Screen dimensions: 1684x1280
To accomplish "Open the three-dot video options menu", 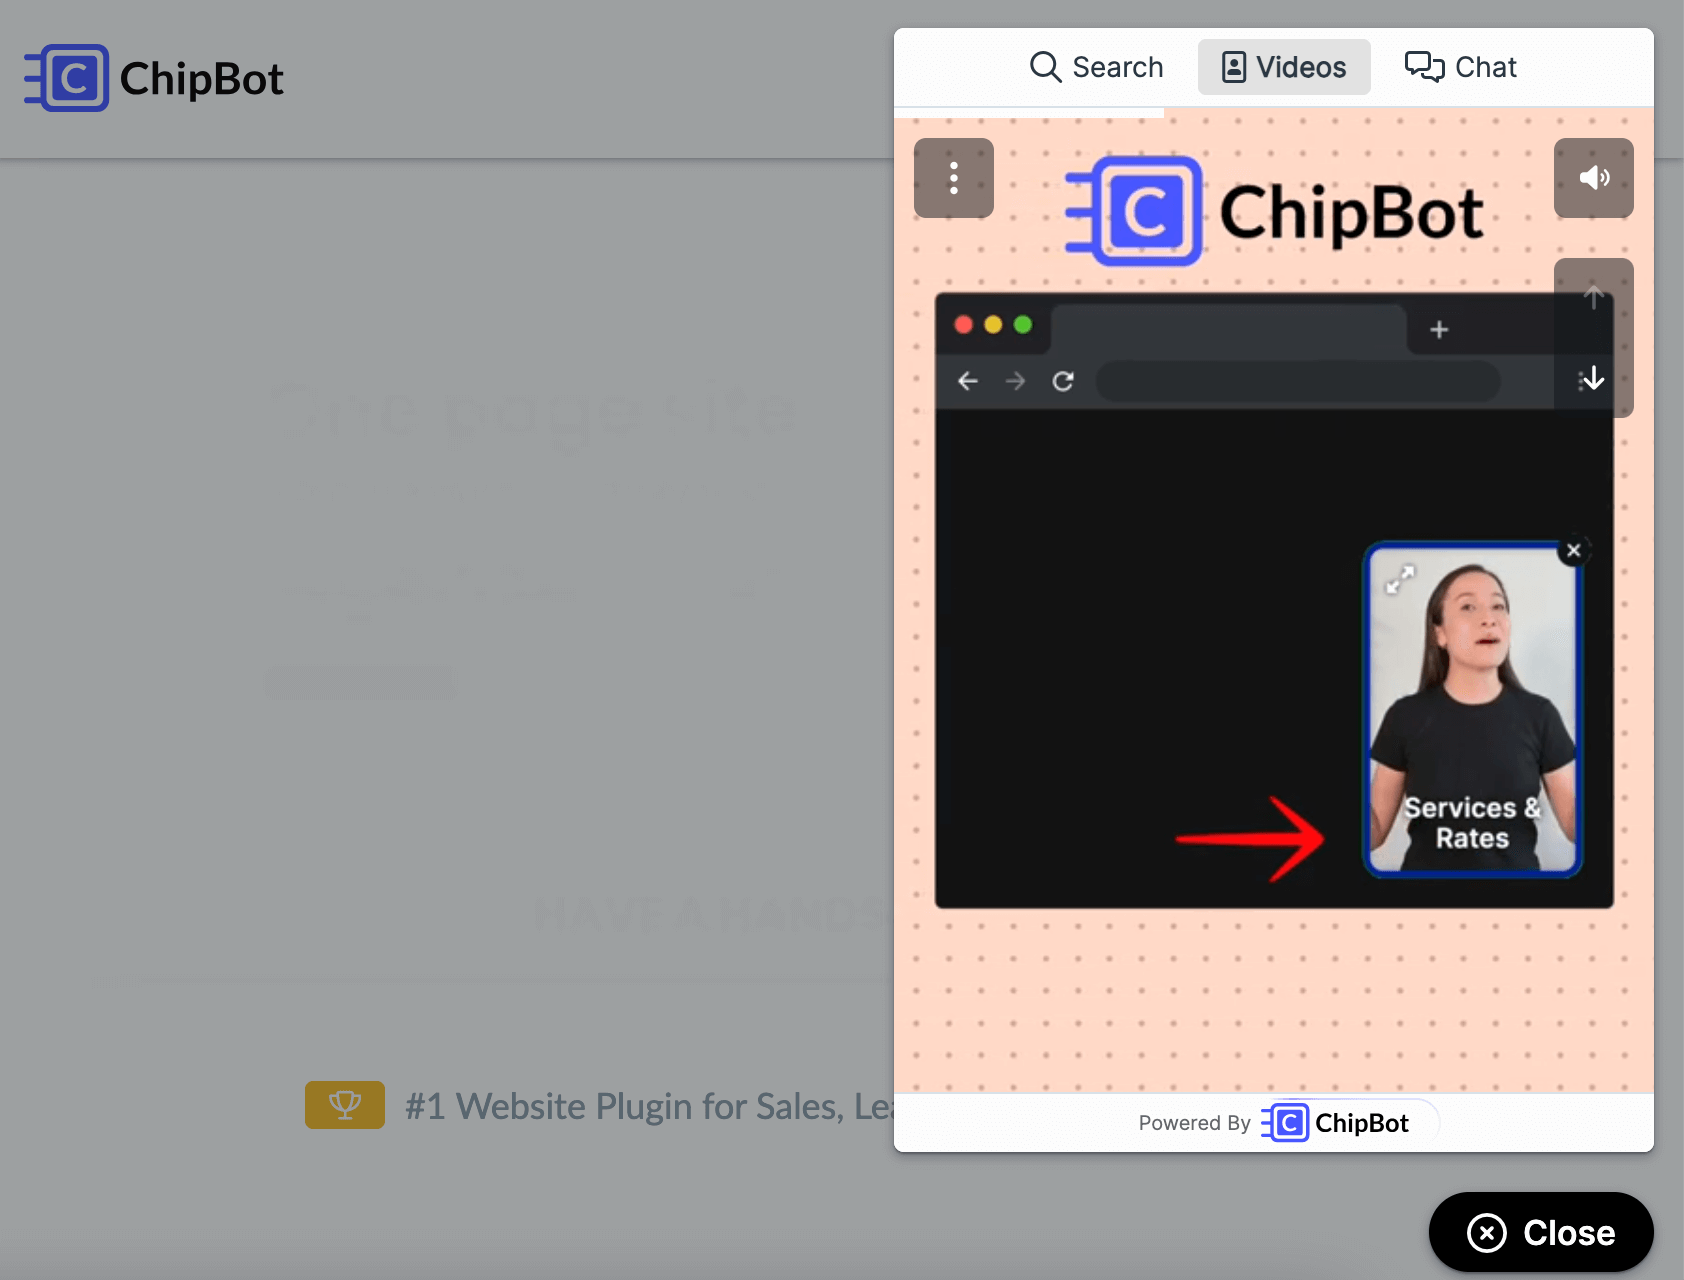I will (954, 178).
